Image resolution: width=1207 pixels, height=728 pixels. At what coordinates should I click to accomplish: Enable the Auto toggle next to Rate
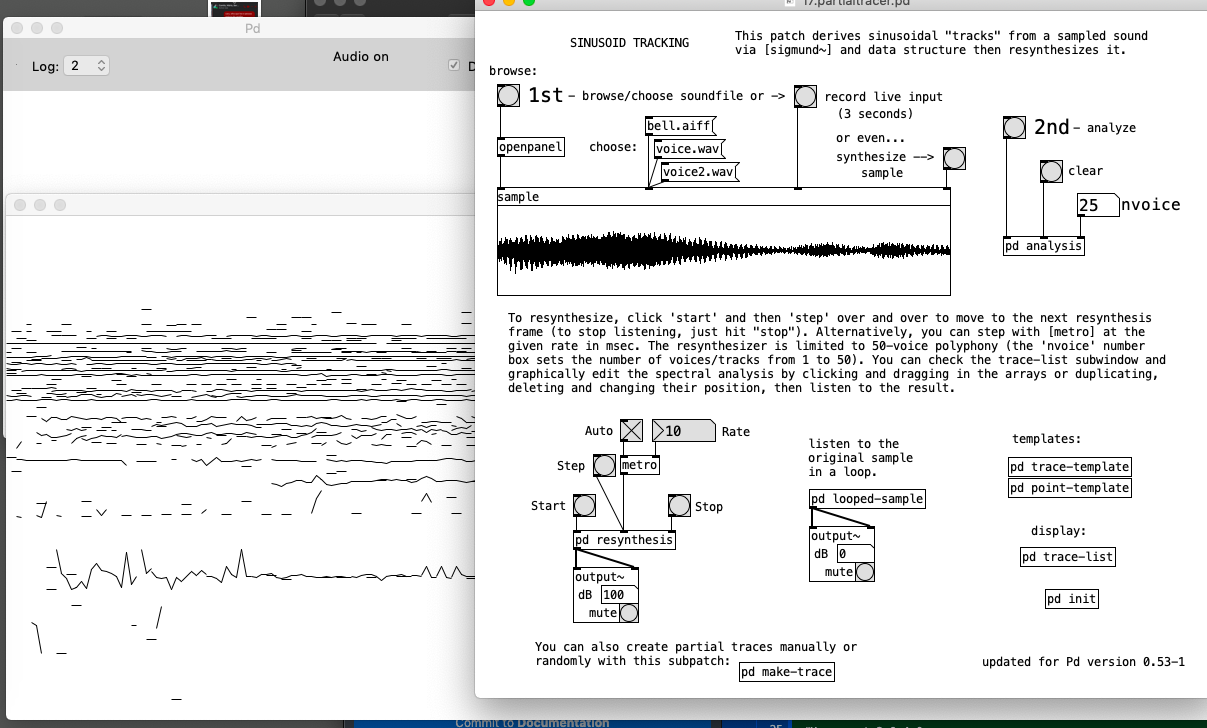[x=631, y=430]
